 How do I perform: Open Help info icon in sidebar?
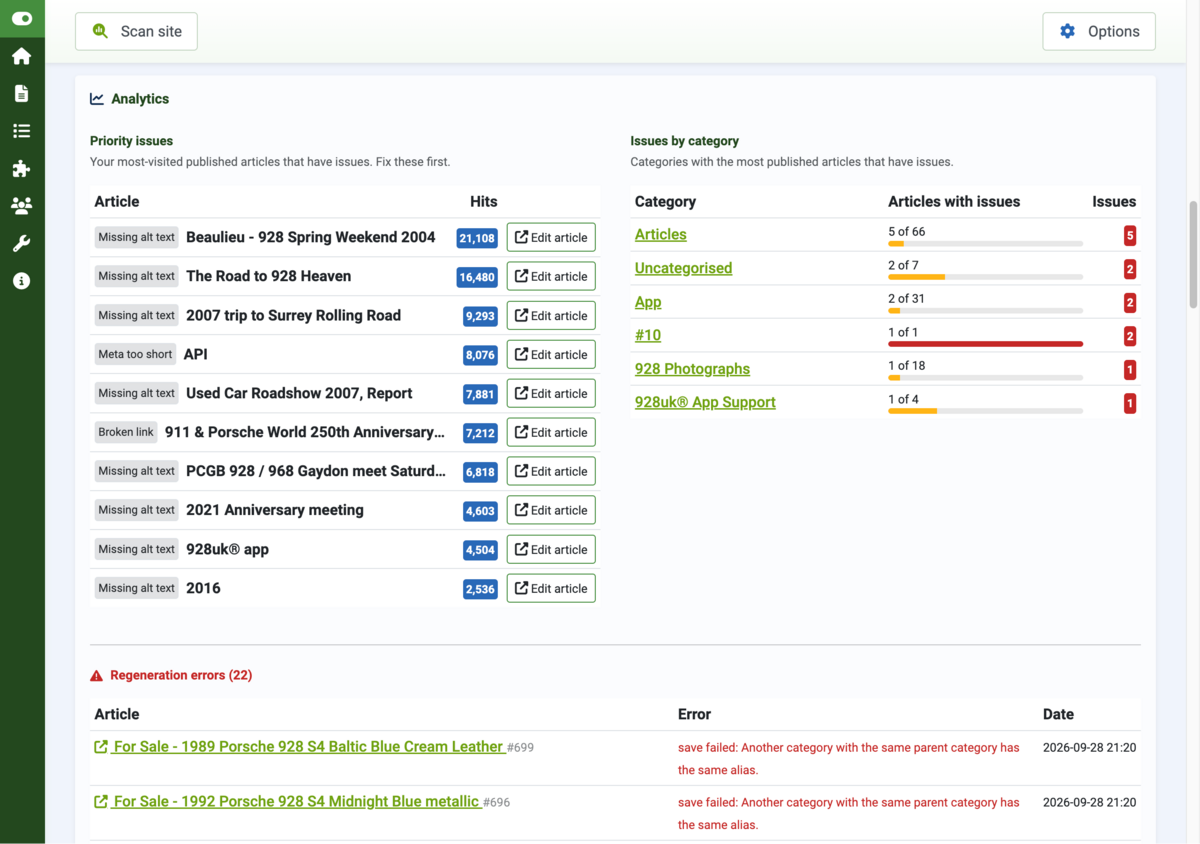click(x=22, y=281)
